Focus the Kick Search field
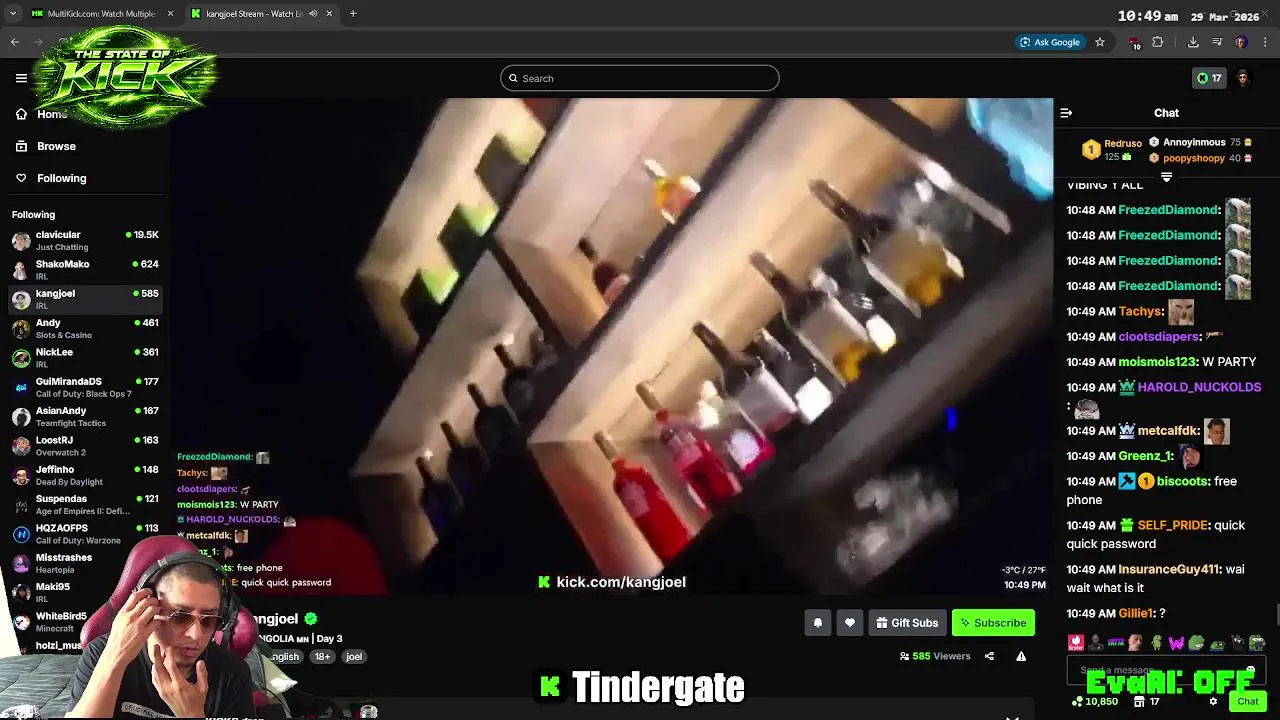This screenshot has width=1280, height=720. click(x=640, y=78)
